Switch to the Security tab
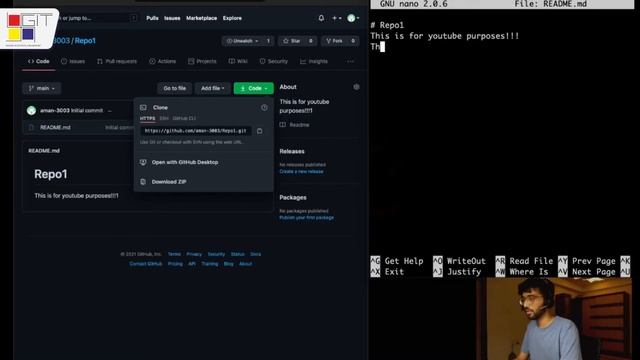Image resolution: width=640 pixels, height=360 pixels. (273, 61)
